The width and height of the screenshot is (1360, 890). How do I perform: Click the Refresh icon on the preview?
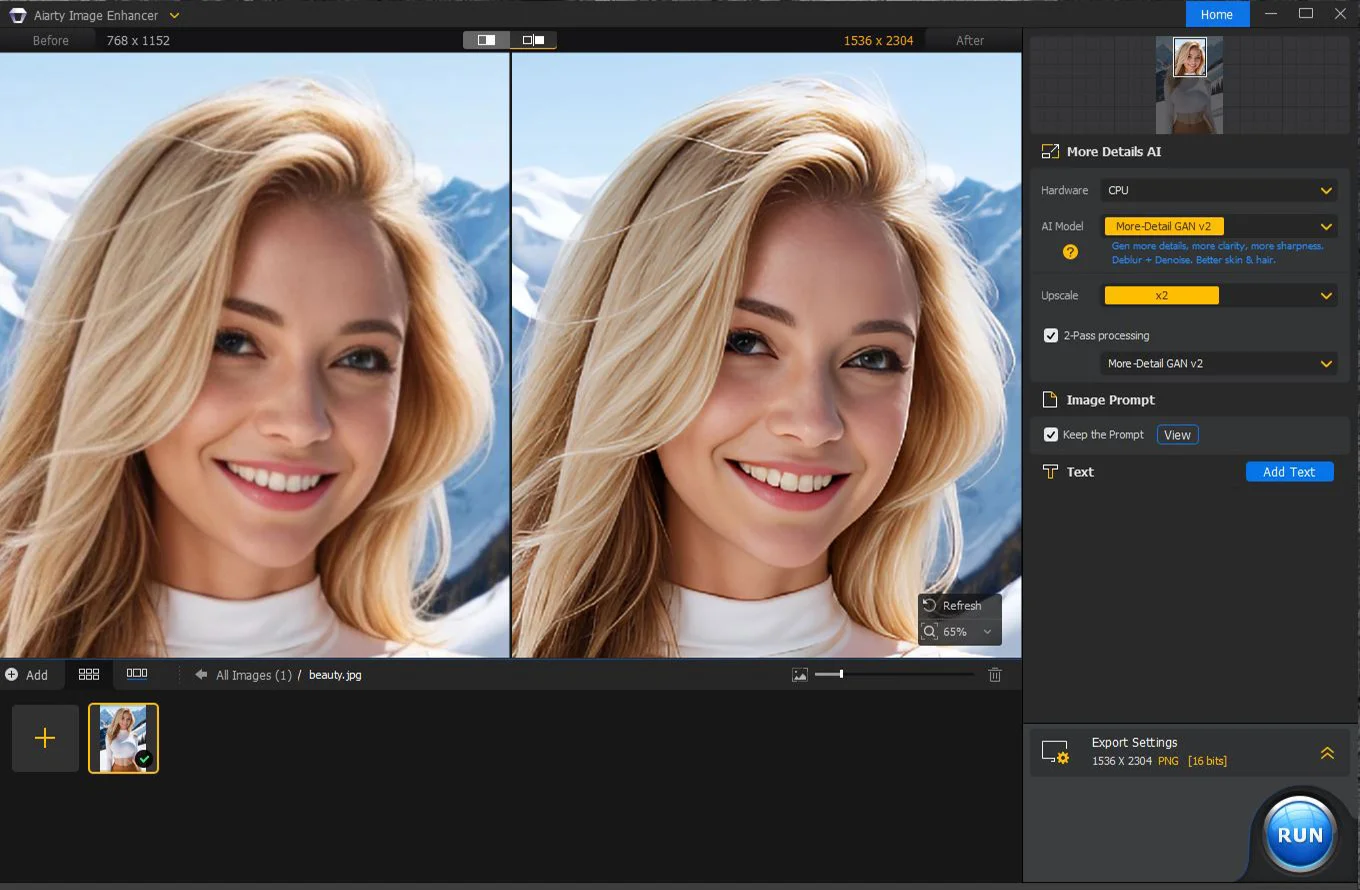[932, 605]
